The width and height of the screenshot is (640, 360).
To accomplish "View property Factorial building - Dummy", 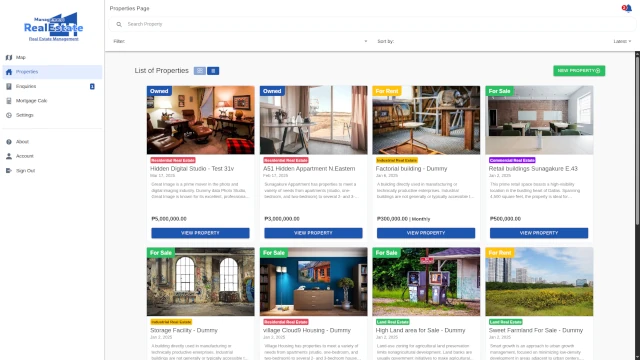I will pos(426,233).
